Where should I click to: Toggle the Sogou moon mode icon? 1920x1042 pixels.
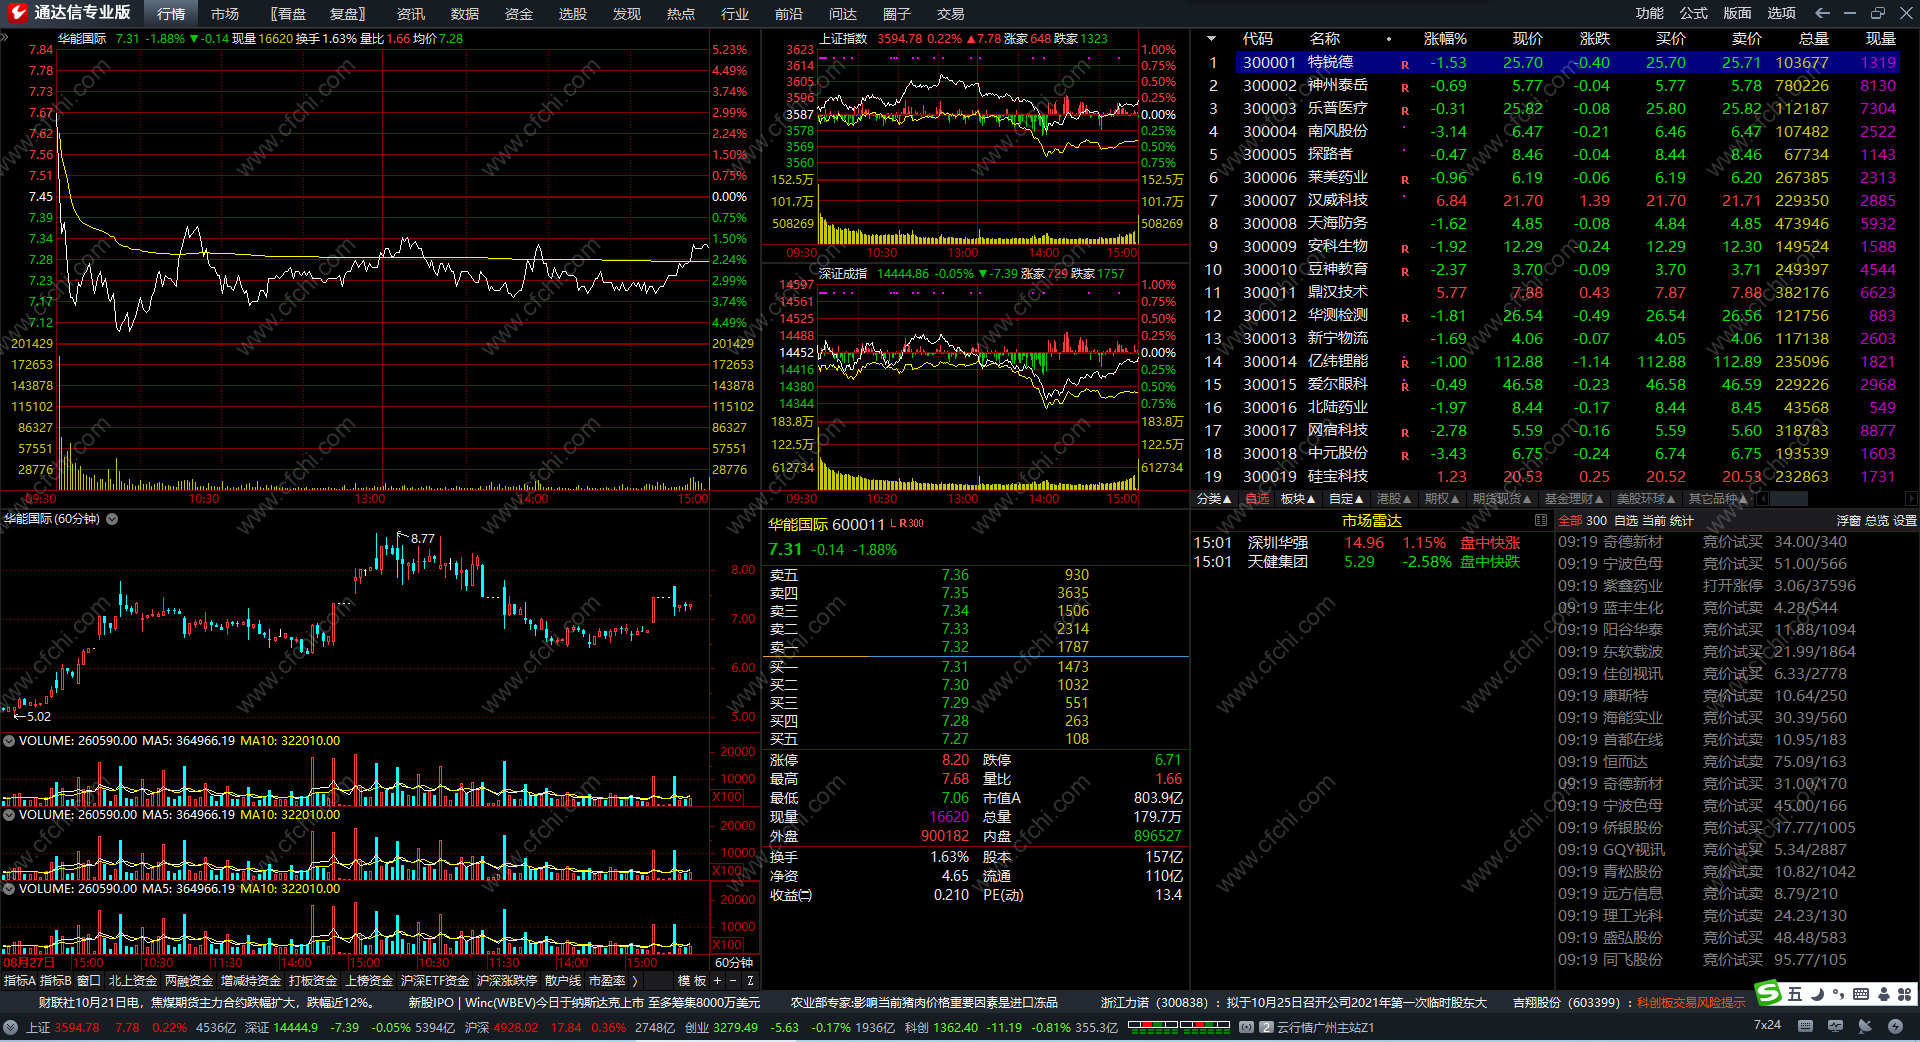1818,994
